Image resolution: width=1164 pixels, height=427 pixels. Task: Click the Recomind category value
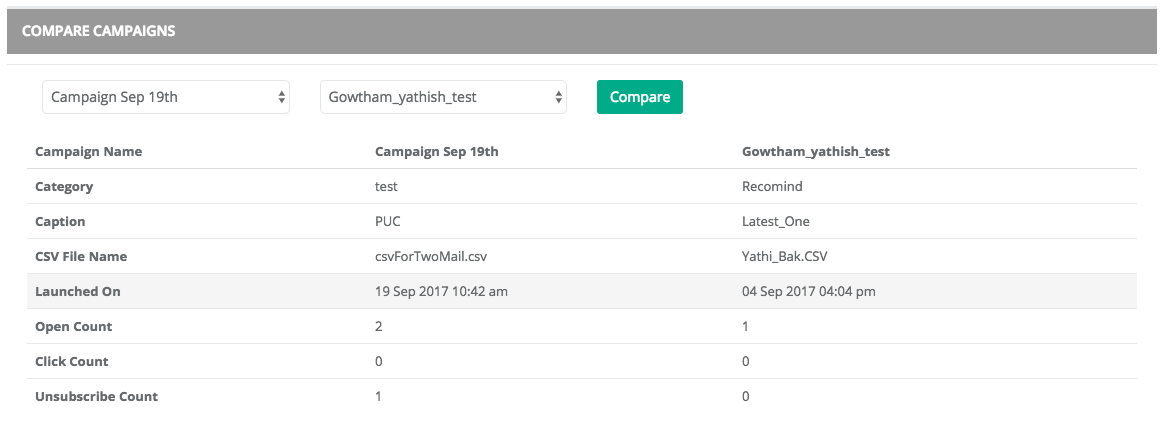tap(772, 187)
